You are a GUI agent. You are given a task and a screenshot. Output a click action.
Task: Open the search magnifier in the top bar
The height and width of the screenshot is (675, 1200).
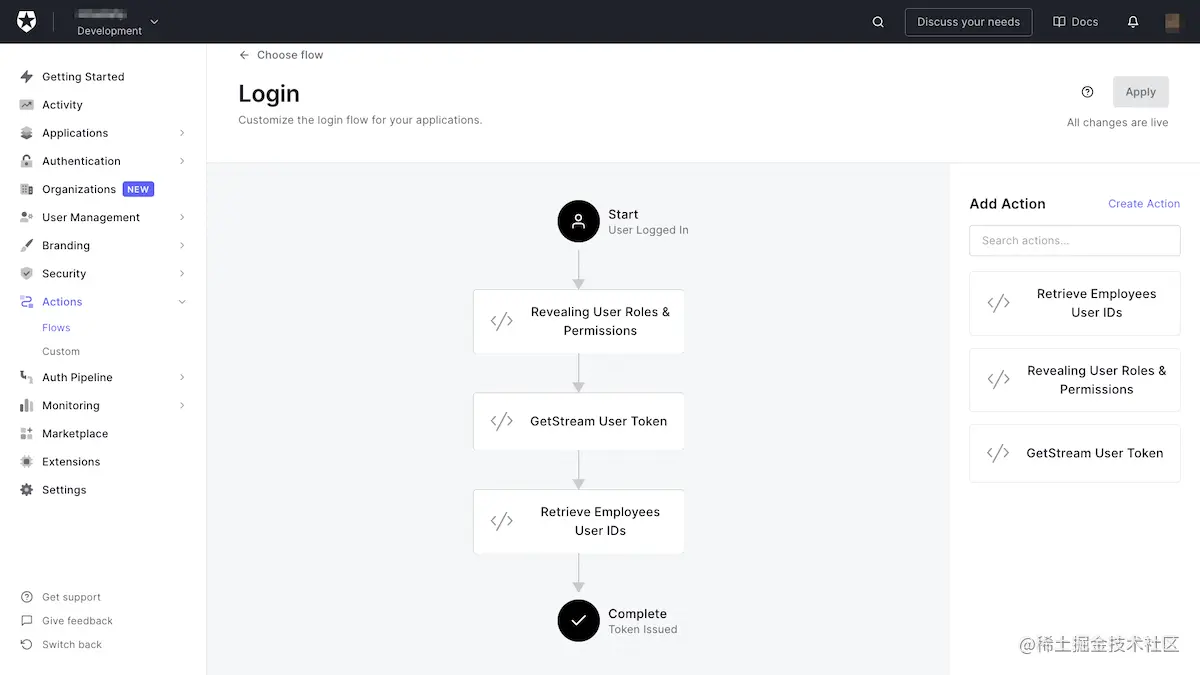pyautogui.click(x=877, y=21)
